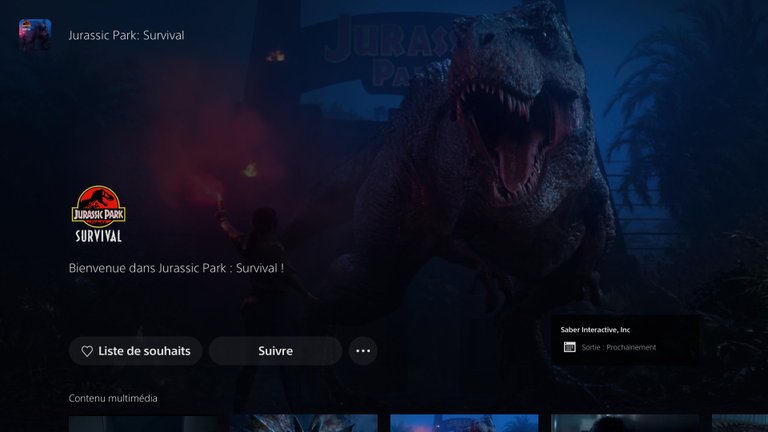This screenshot has width=768, height=432.
Task: Click the Jurassic Park: Survival title text
Action: pos(126,35)
